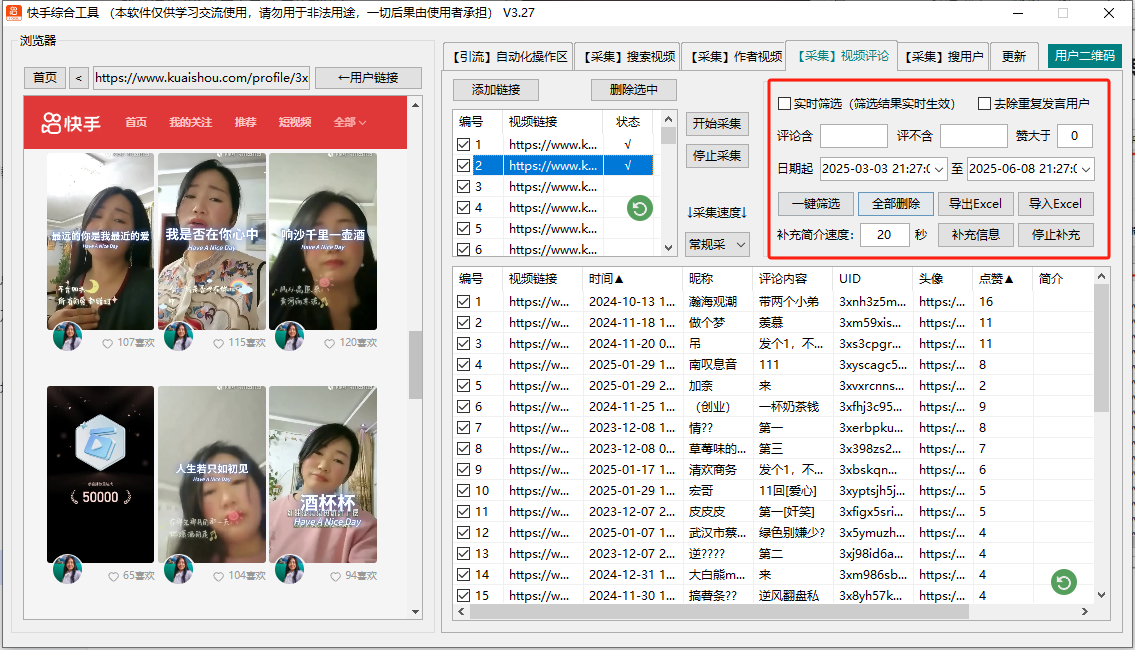The image size is (1135, 650).
Task: Click author avatar under the 115 likes video
Action: [178, 336]
